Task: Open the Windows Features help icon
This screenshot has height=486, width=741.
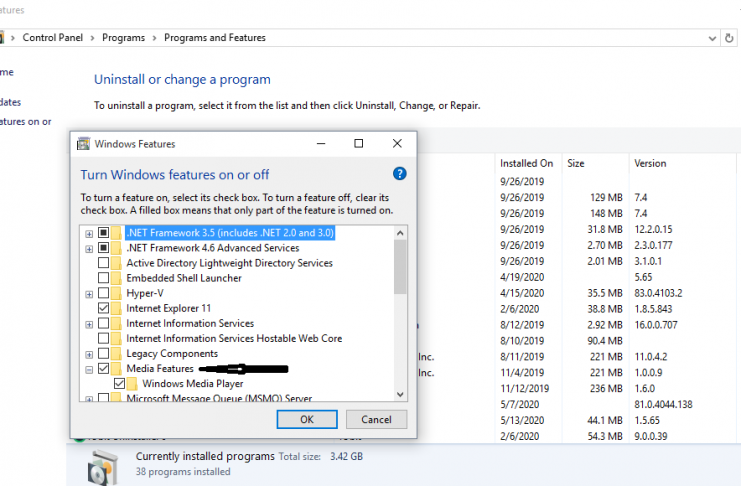Action: (x=399, y=174)
